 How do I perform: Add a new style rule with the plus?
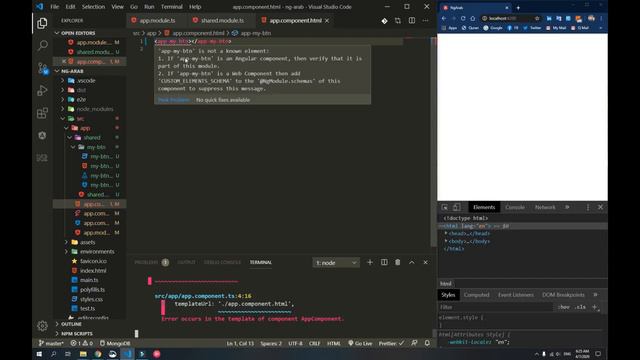(x=595, y=307)
